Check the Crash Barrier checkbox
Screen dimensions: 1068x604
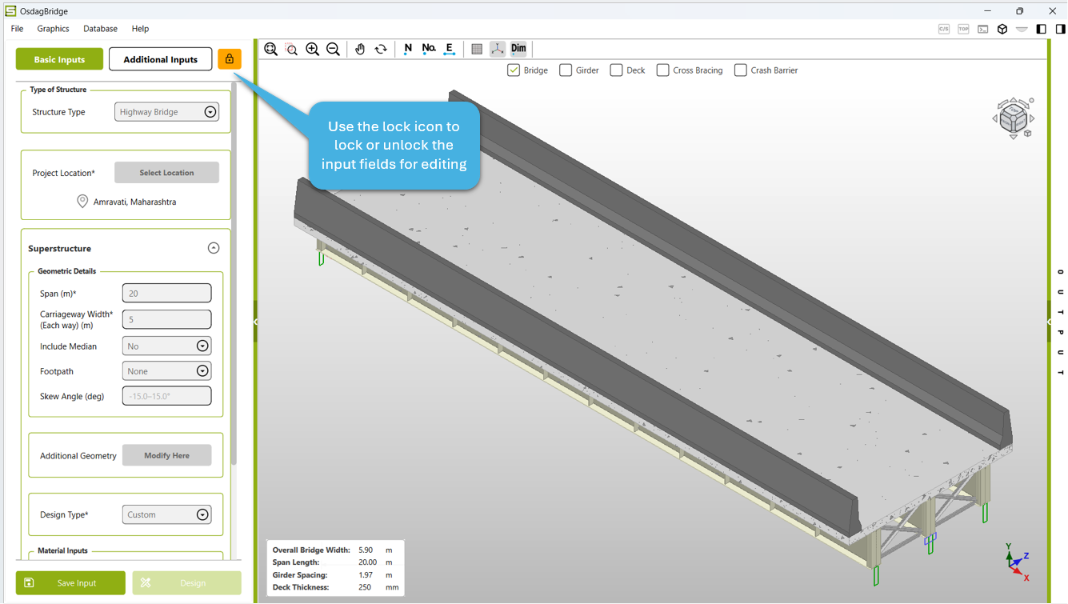coord(740,70)
